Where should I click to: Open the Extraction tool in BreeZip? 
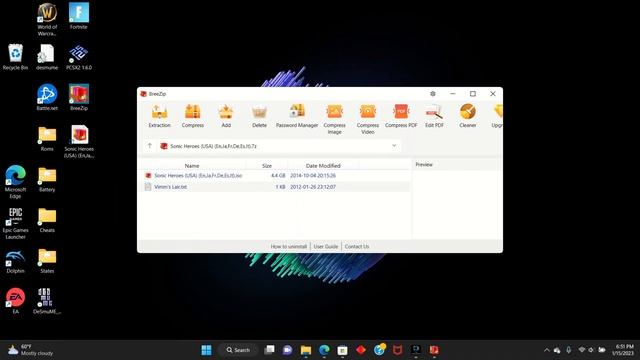(x=159, y=116)
